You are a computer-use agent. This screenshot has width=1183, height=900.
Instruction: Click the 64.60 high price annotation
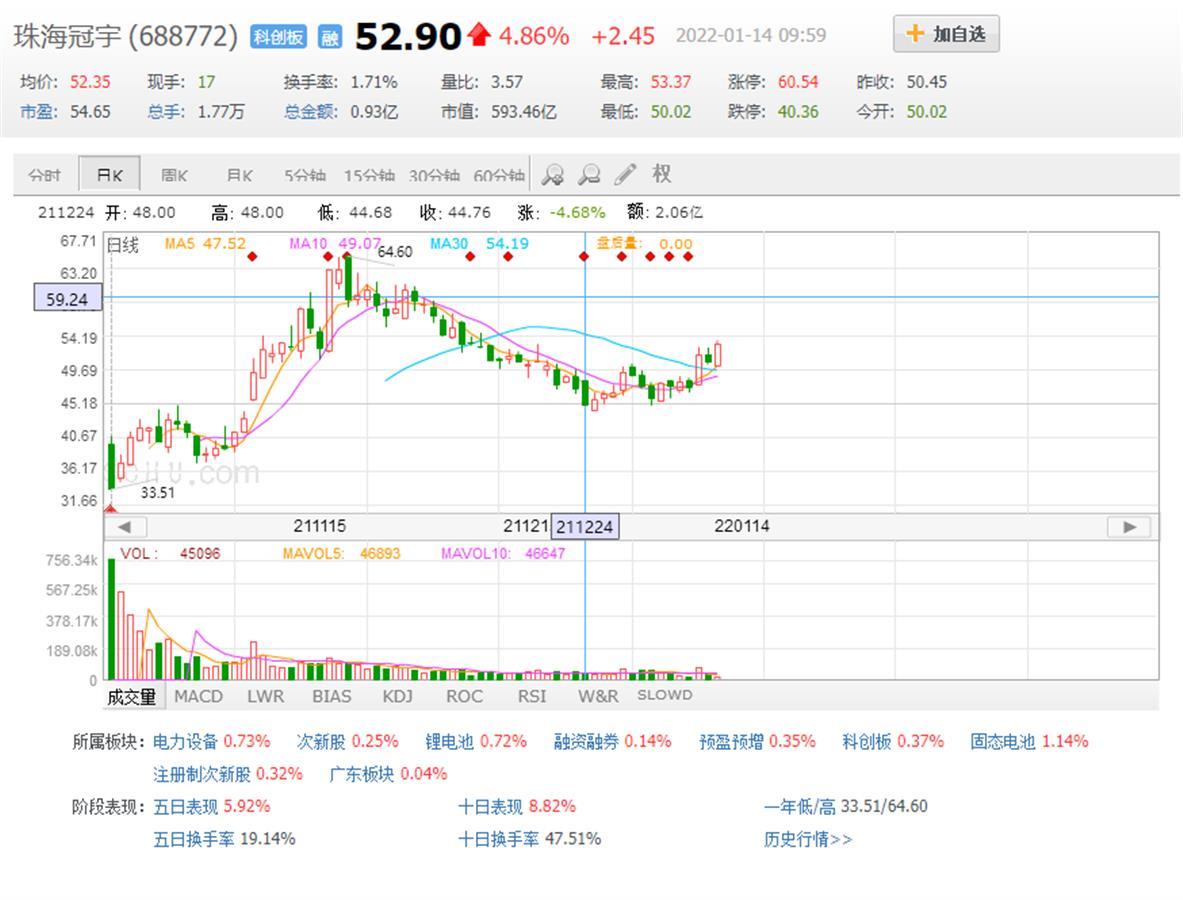(x=395, y=252)
